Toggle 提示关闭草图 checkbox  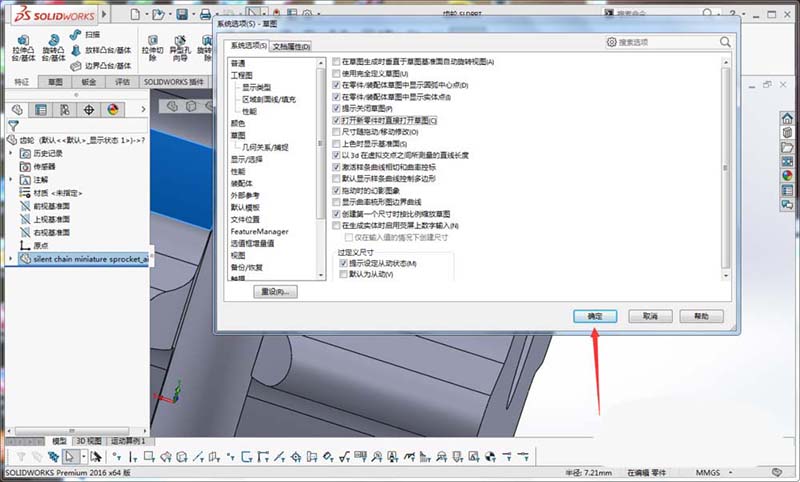pyautogui.click(x=336, y=108)
